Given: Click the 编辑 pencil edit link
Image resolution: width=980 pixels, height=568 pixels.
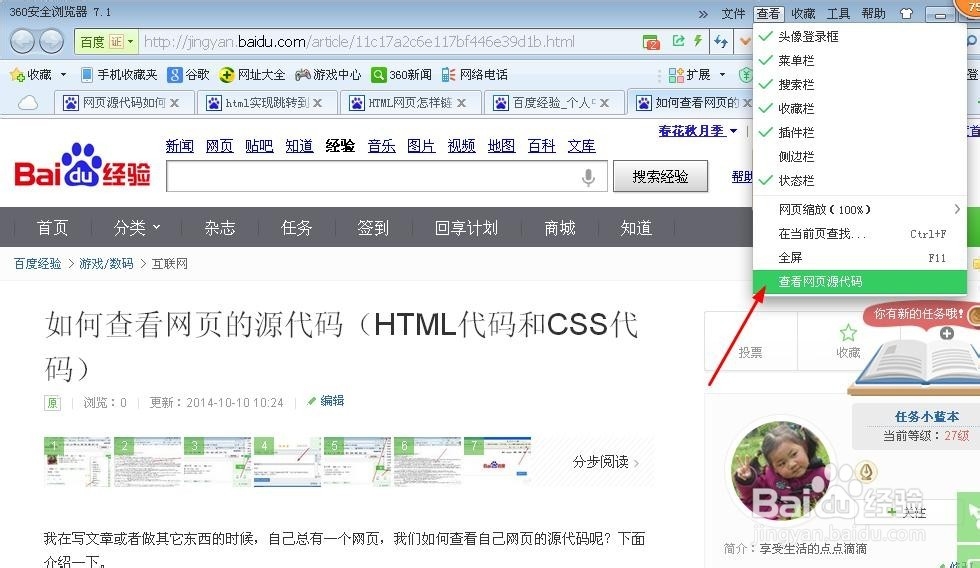Looking at the screenshot, I should 326,401.
